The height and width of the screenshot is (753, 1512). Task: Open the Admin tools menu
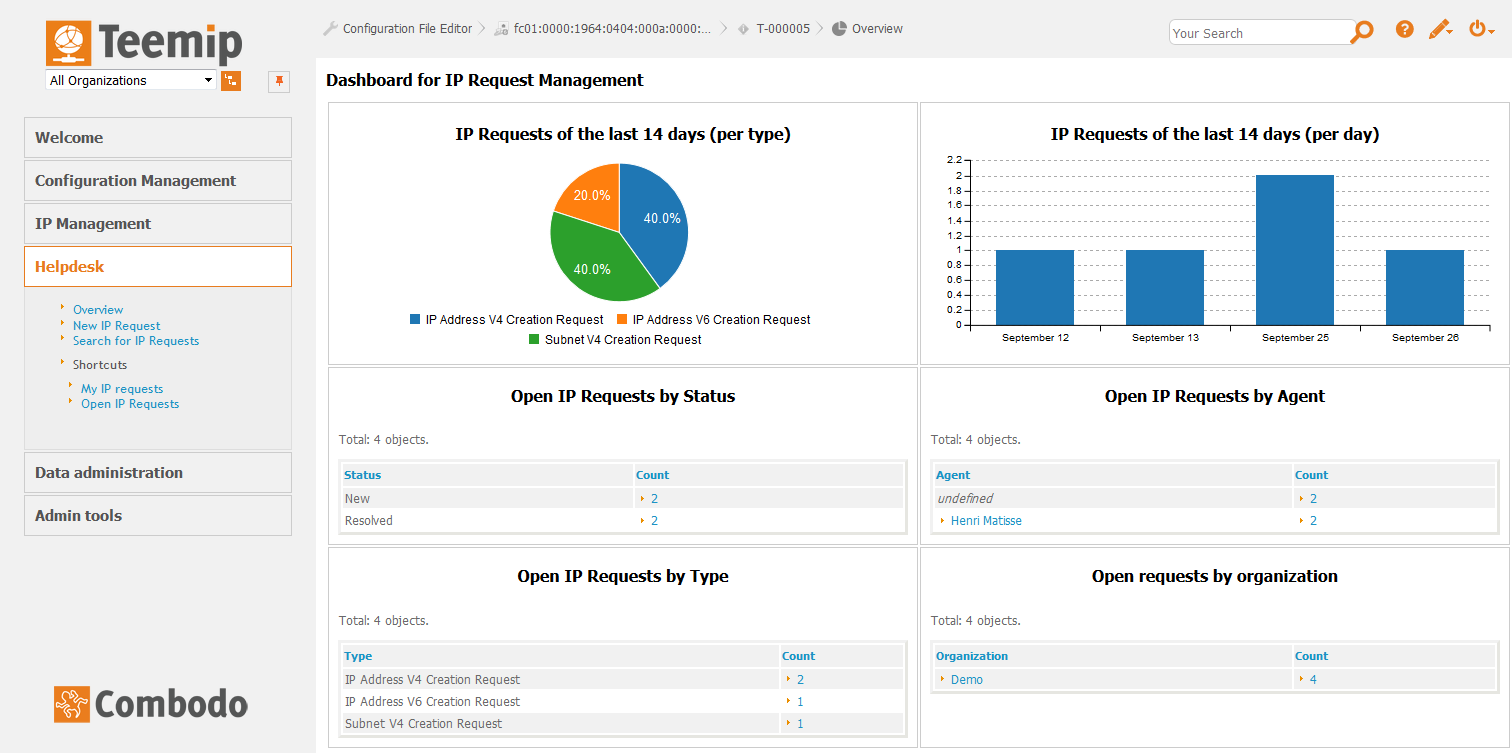tap(157, 516)
